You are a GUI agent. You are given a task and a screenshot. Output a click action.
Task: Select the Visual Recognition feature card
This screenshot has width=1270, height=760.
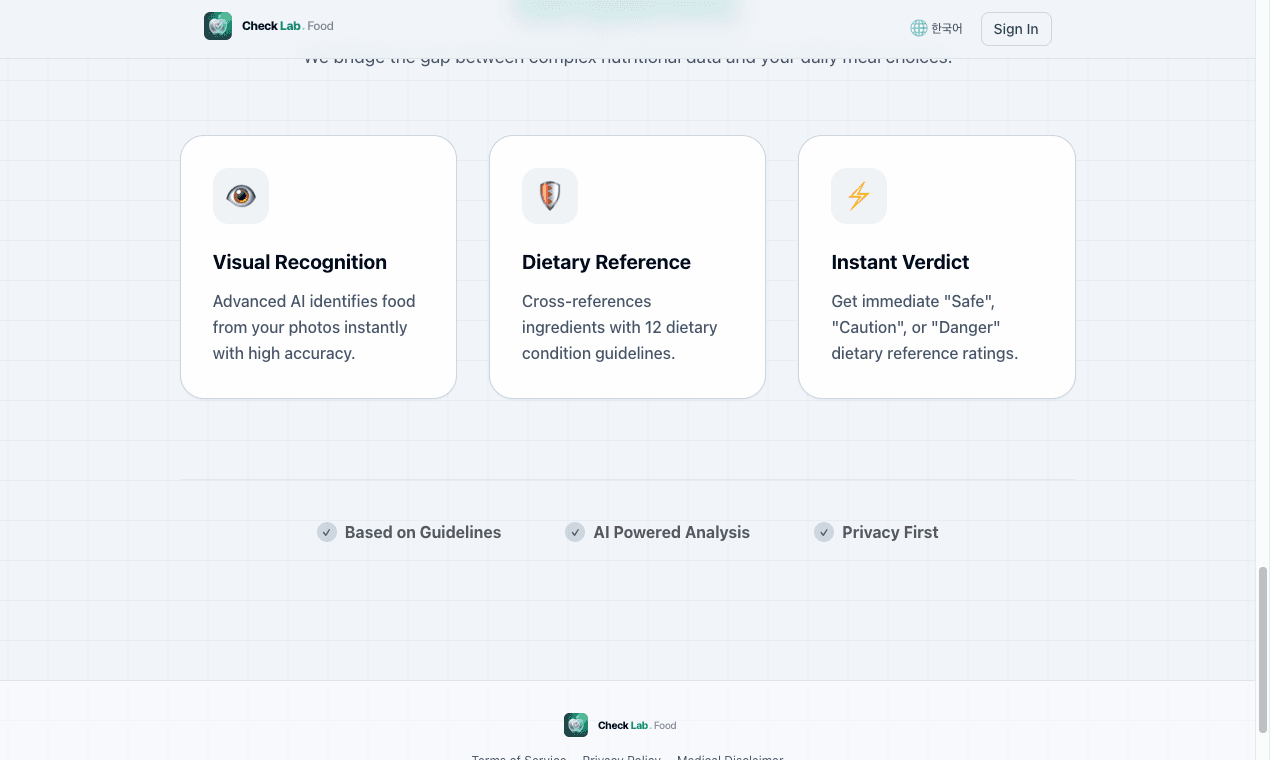[x=318, y=265]
